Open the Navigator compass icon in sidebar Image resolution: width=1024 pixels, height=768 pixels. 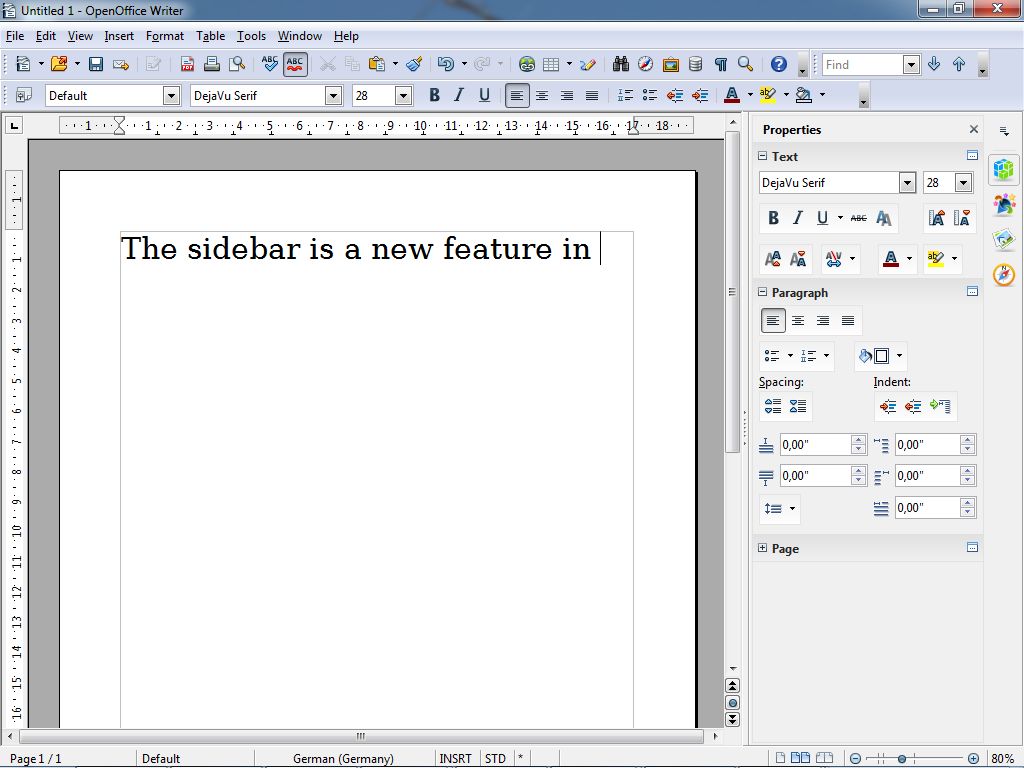pos(1004,274)
